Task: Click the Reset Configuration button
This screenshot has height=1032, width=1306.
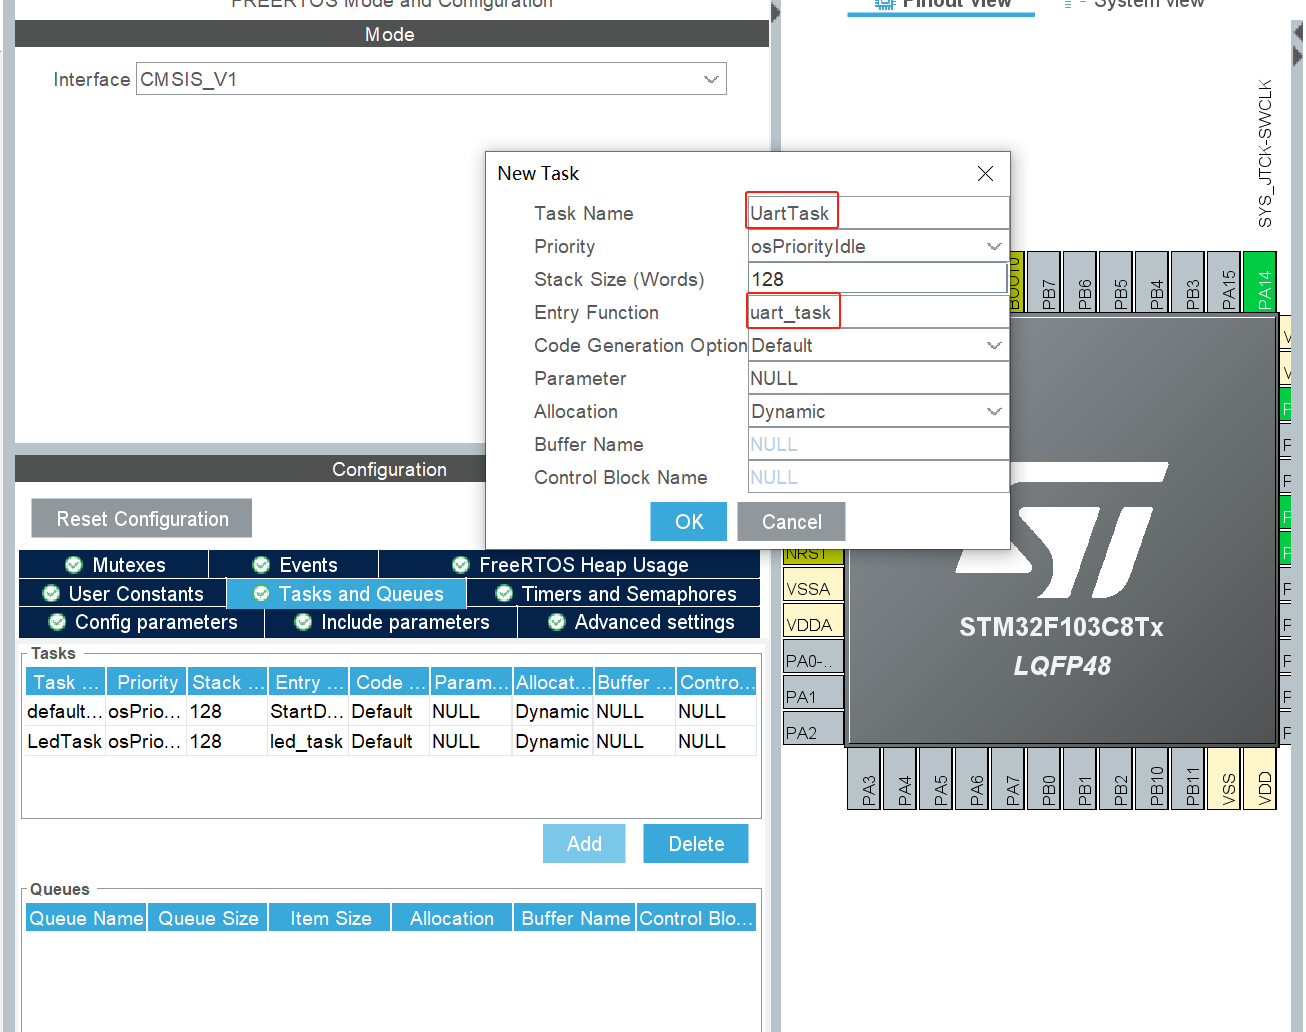Action: click(142, 519)
